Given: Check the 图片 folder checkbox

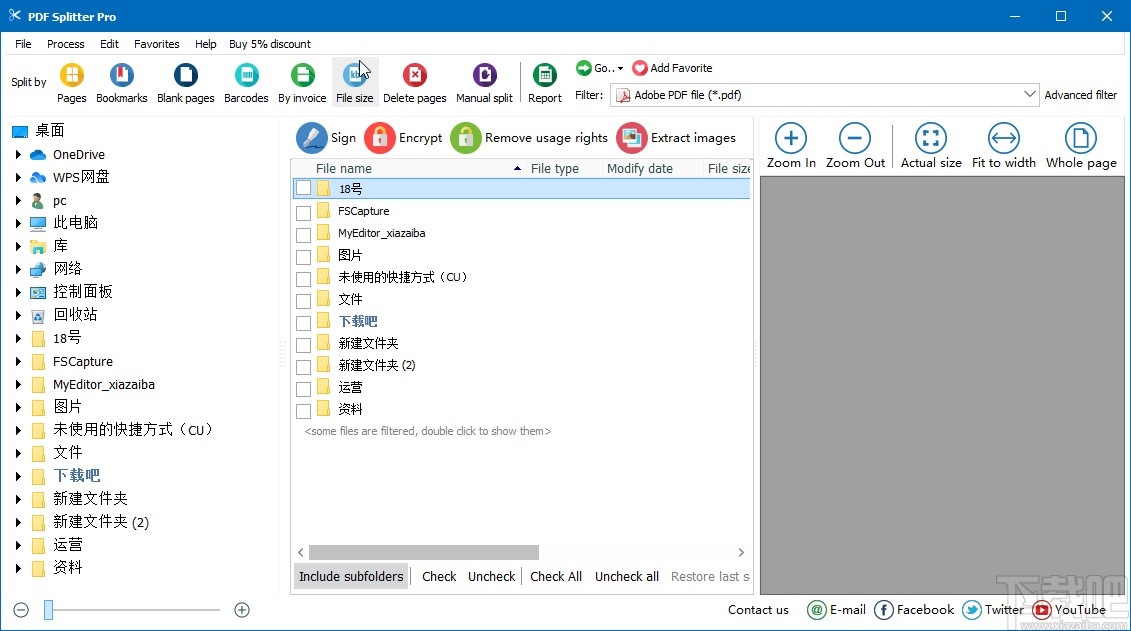Looking at the screenshot, I should click(304, 256).
